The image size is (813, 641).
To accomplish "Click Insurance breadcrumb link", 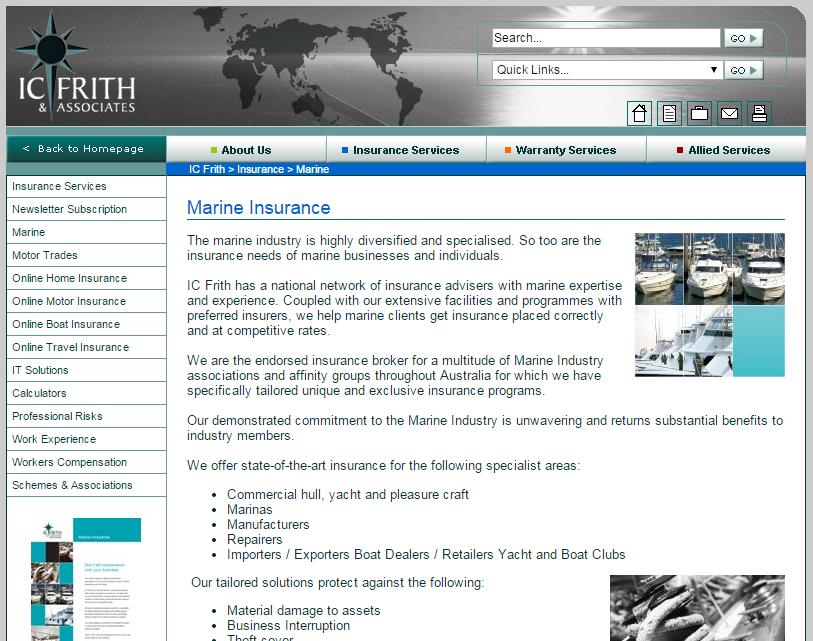I will pos(260,169).
